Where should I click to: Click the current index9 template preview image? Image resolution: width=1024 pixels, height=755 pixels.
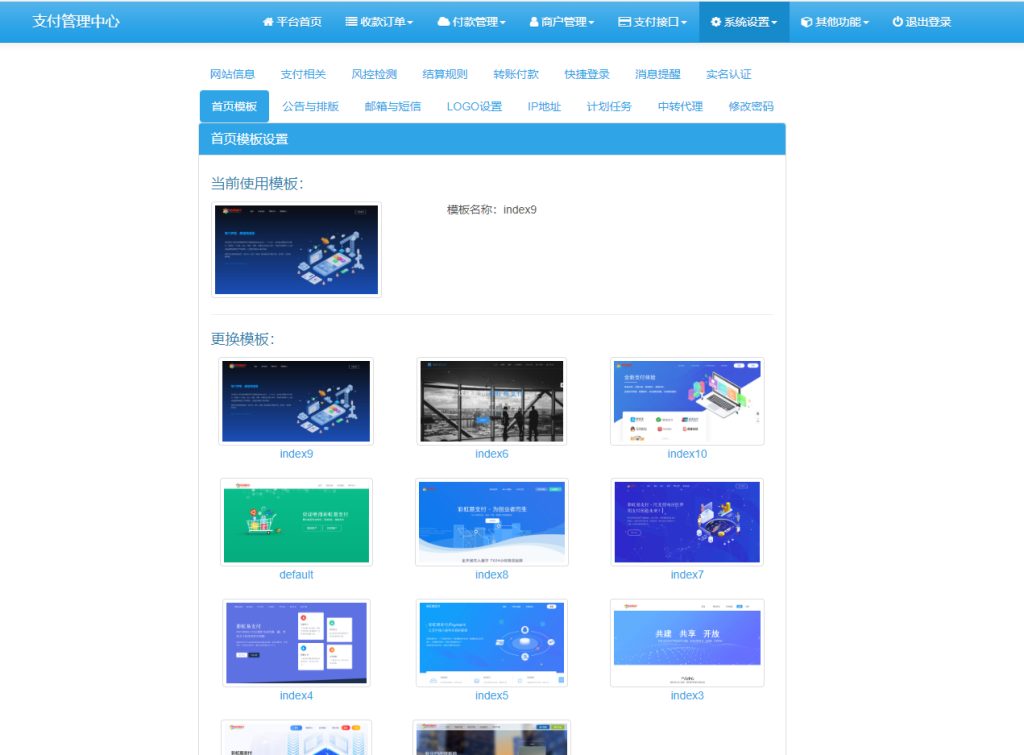[x=296, y=249]
